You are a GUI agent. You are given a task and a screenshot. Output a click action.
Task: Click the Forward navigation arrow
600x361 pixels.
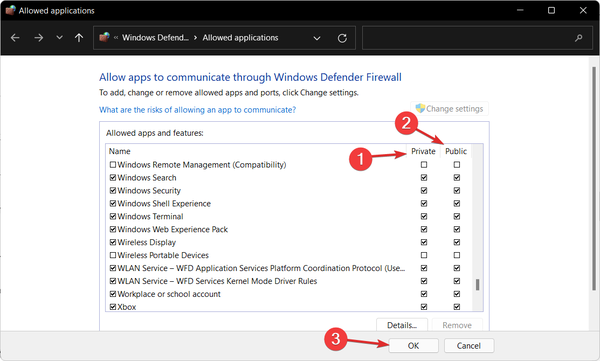point(38,38)
